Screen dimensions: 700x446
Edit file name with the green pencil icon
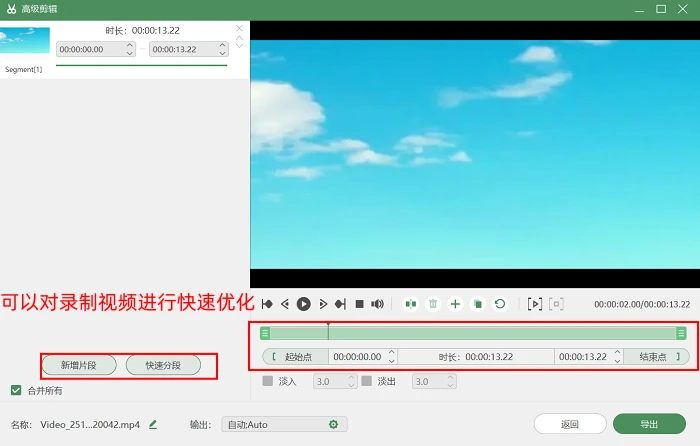153,424
